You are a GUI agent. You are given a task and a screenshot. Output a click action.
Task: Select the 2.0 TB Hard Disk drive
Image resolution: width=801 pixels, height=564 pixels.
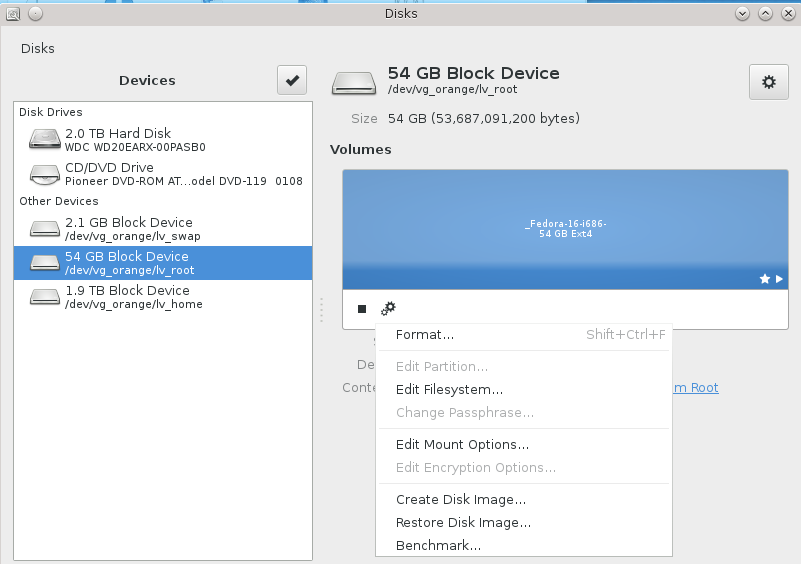pyautogui.click(x=163, y=139)
